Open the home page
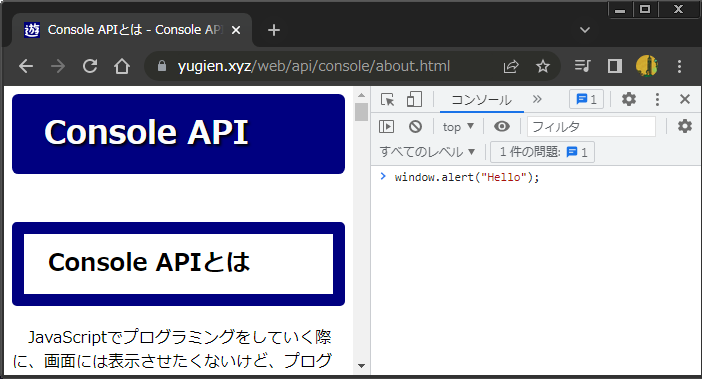This screenshot has width=702, height=379. [x=122, y=66]
